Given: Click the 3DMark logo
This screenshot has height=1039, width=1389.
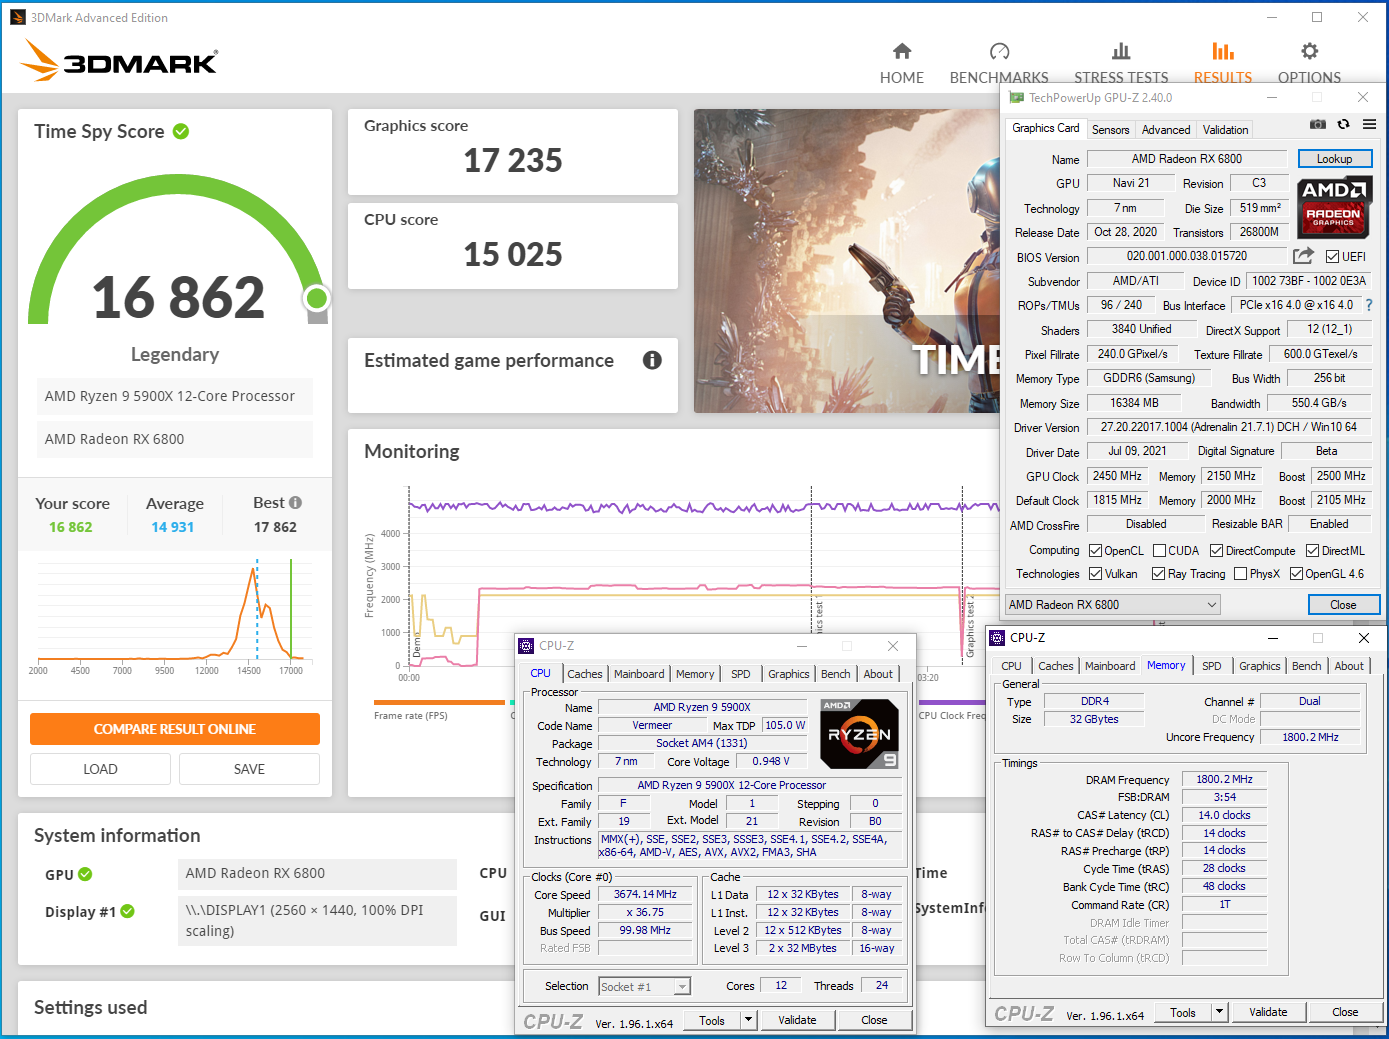Looking at the screenshot, I should tap(119, 61).
